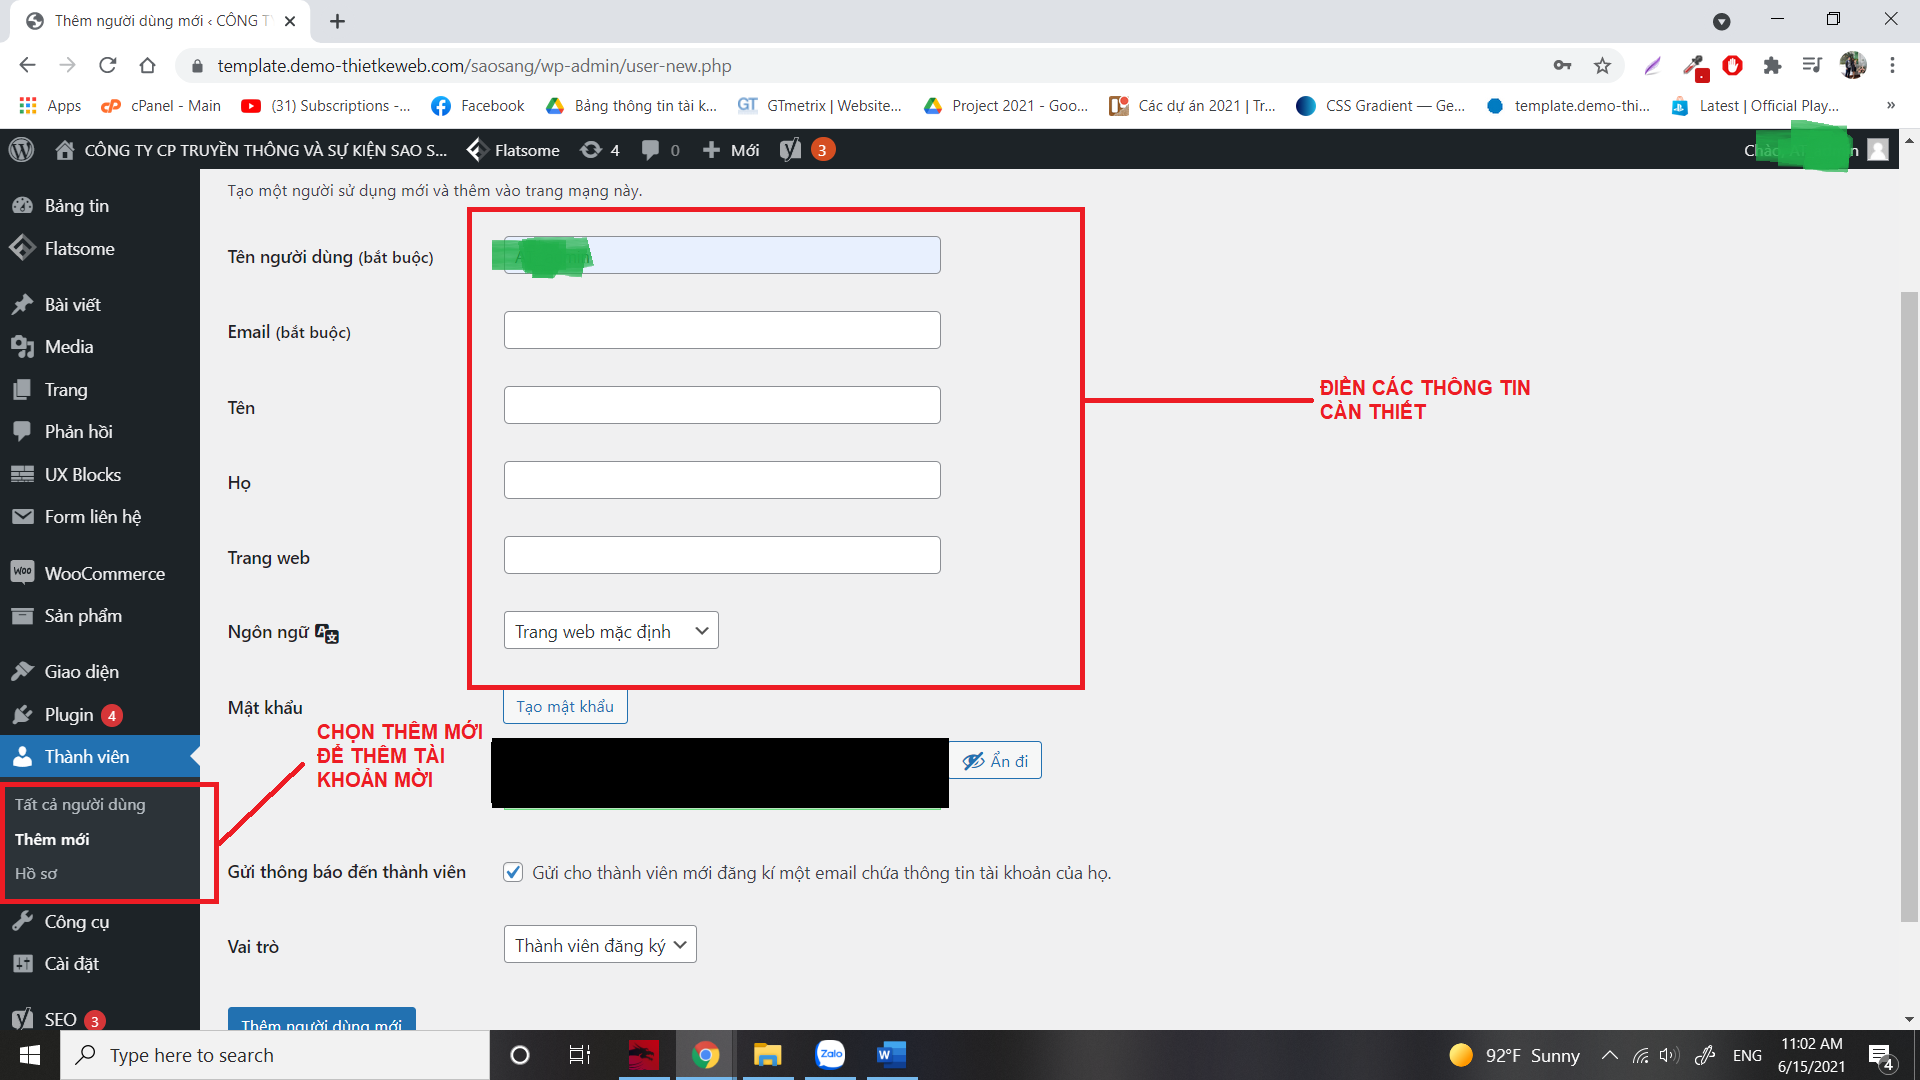Screen dimensions: 1920x1080
Task: Show hidden system tray icons chevron
Action: point(1609,1055)
